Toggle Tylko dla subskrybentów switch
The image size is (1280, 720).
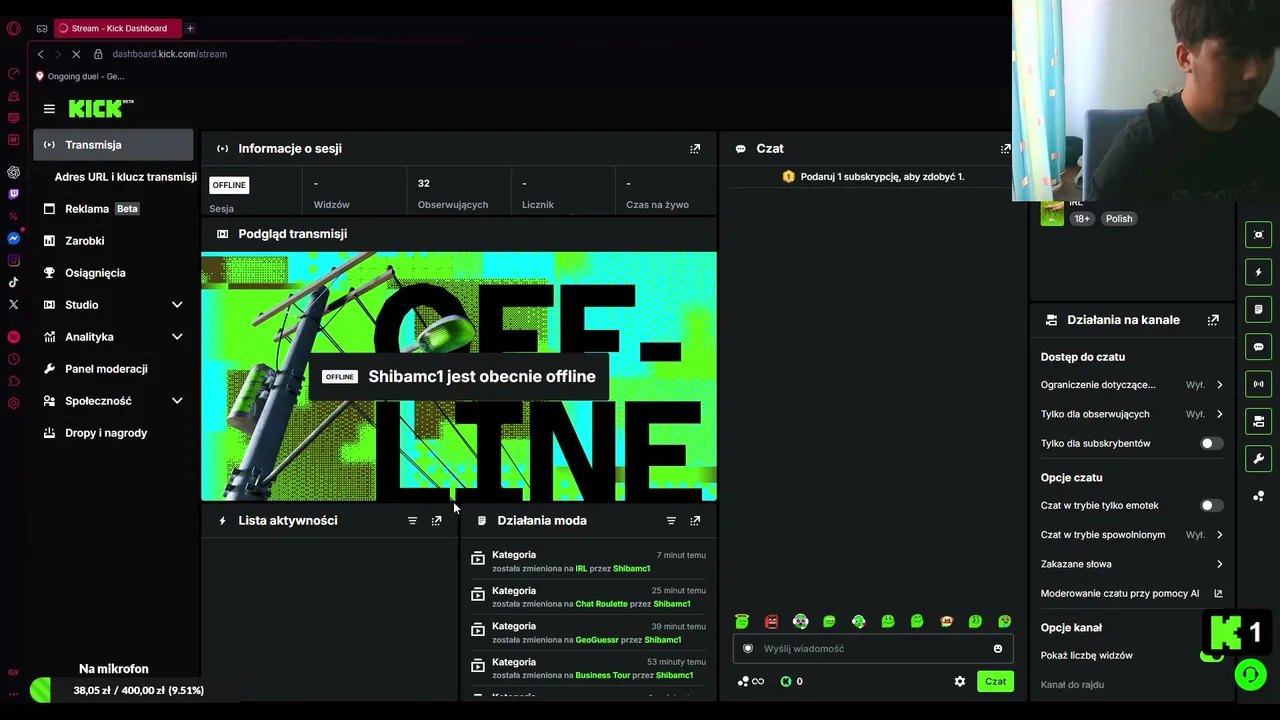[1211, 444]
